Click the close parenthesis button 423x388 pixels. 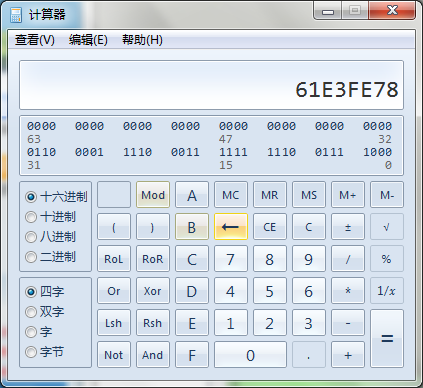pos(153,227)
